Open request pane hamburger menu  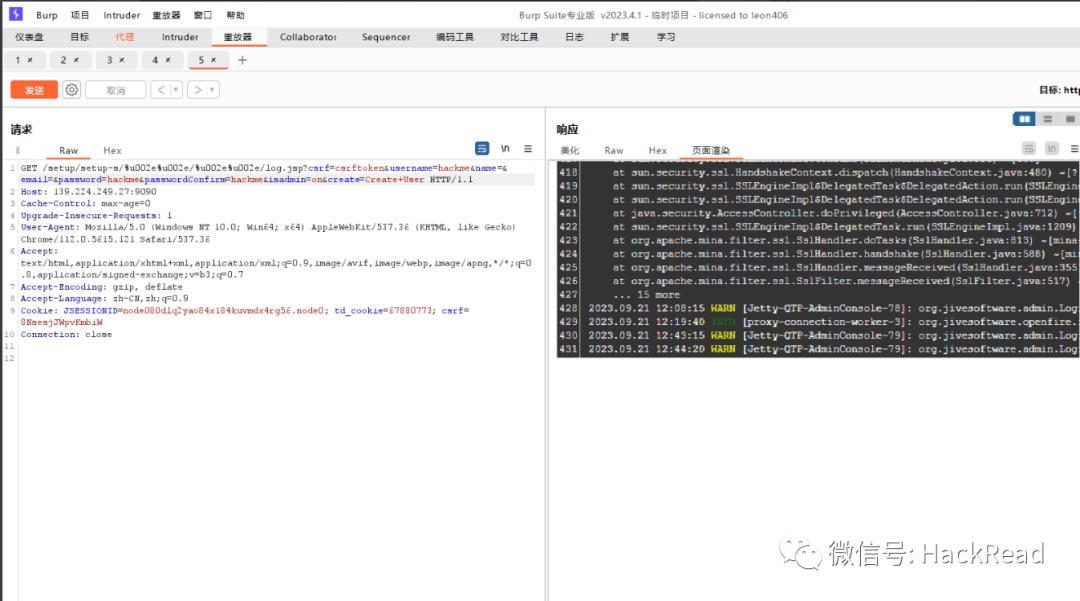[x=528, y=148]
